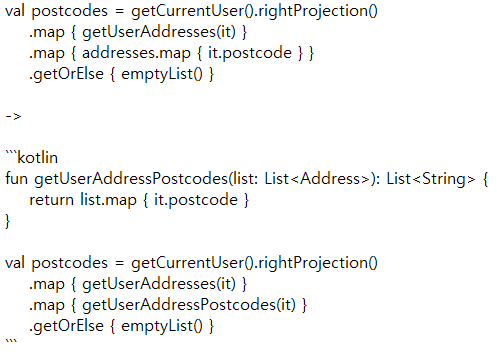The width and height of the screenshot is (497, 361).
Task: Click addresses.map in the third line
Action: (x=136, y=54)
